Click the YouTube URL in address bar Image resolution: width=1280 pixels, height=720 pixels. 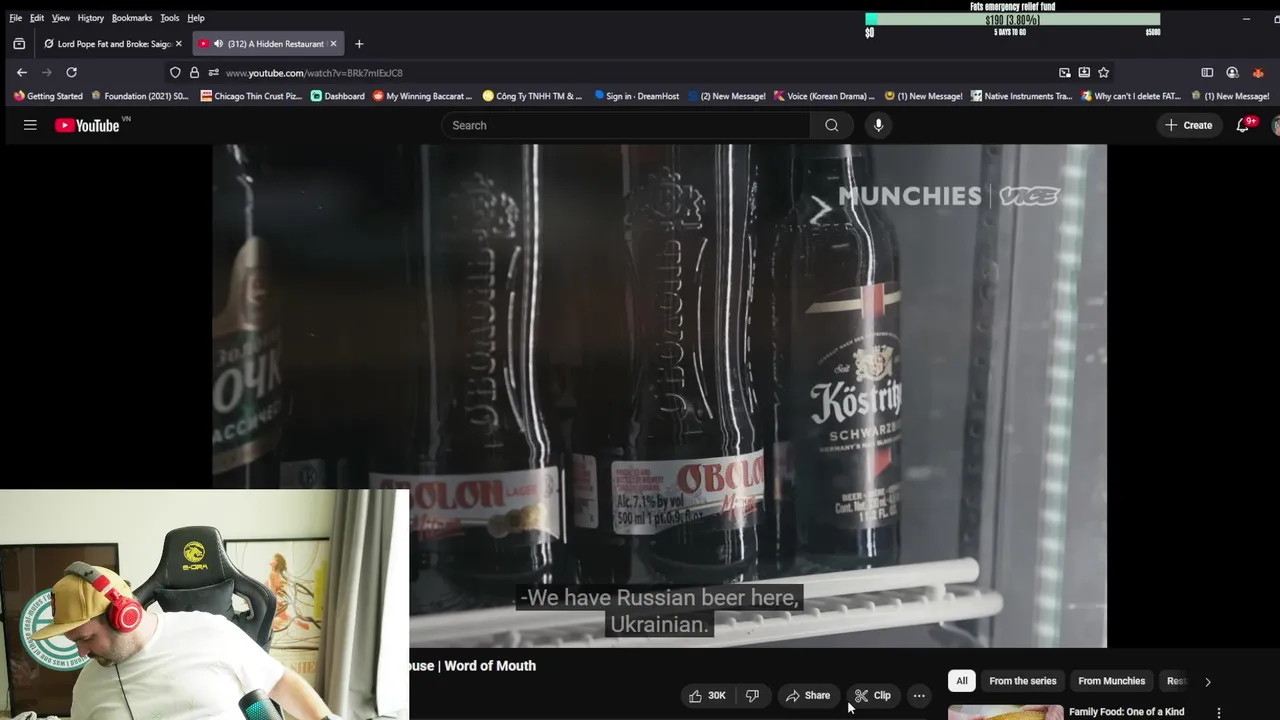coord(314,73)
